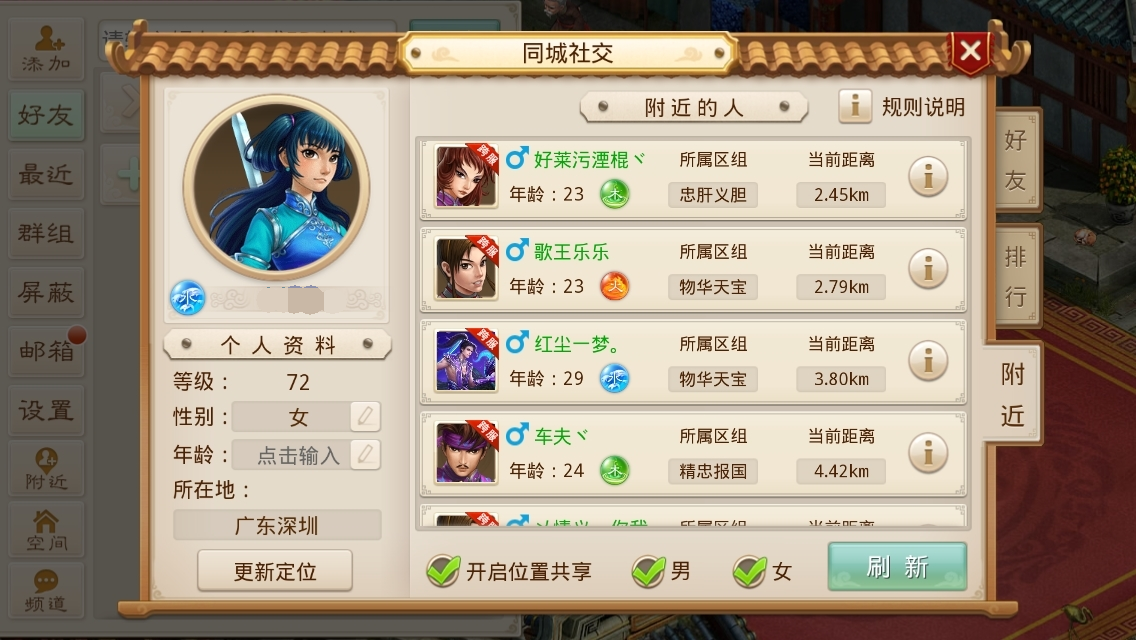The image size is (1136, 640).
Task: Open info for player 歌王乐乐
Action: (928, 269)
